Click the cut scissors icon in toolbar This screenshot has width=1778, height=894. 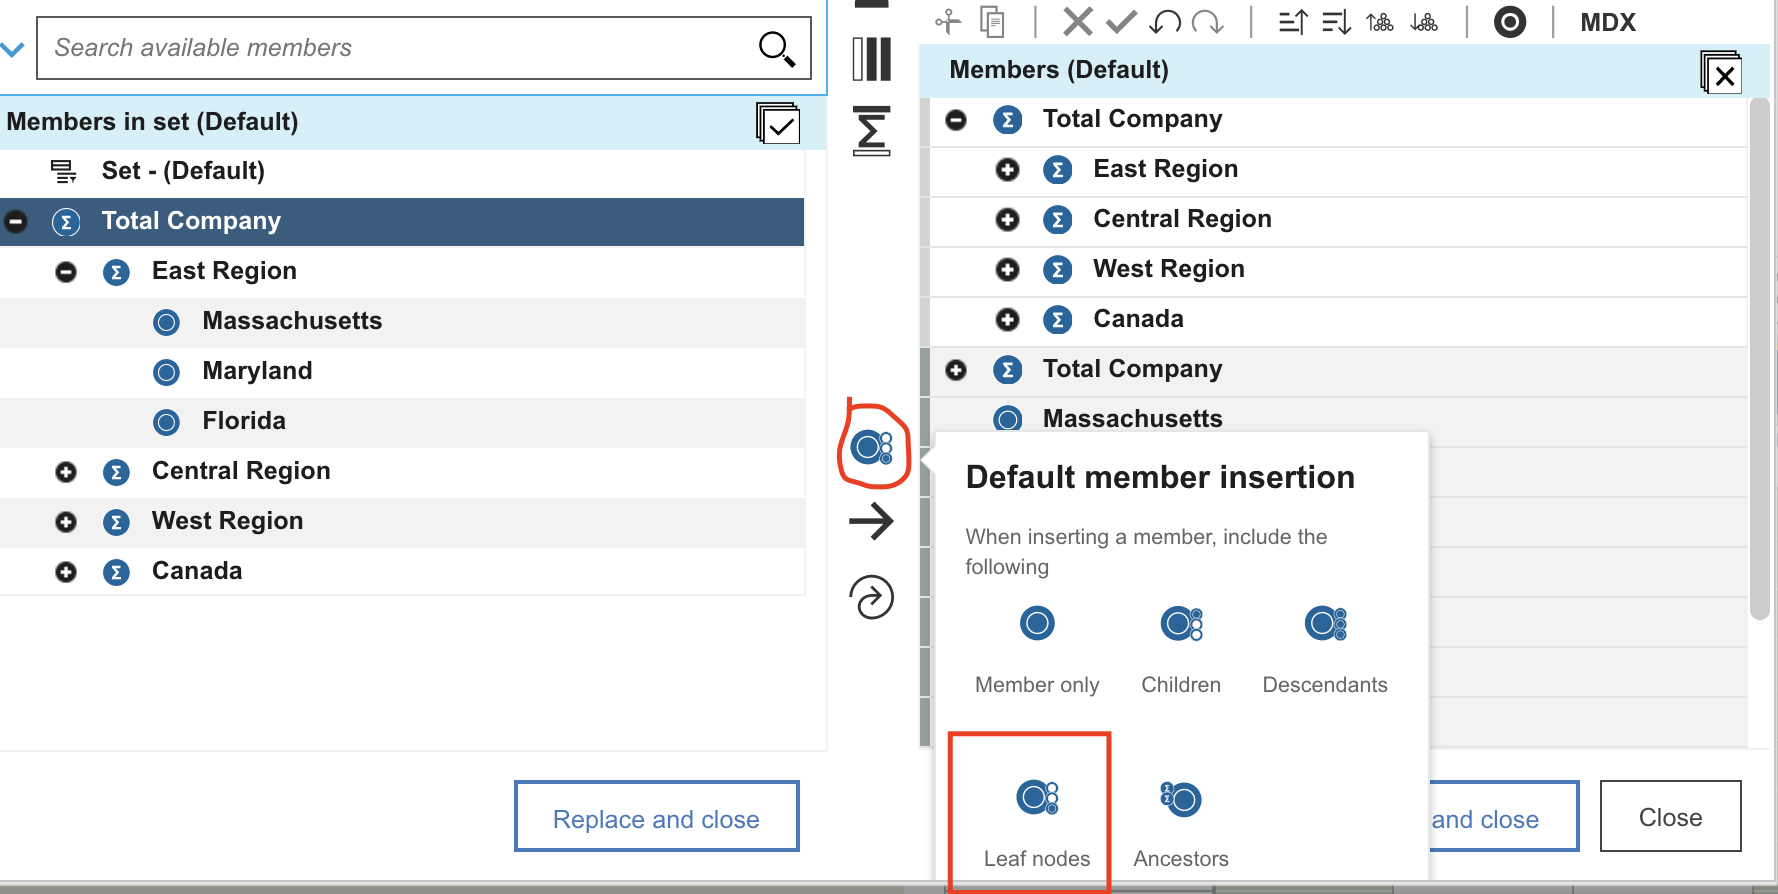pos(947,21)
